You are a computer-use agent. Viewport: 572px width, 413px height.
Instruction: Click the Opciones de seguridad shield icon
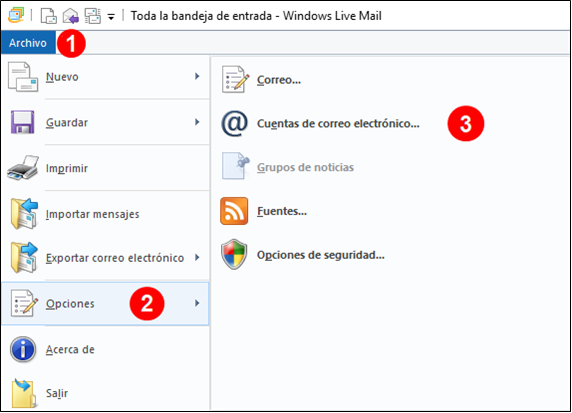pyautogui.click(x=234, y=254)
